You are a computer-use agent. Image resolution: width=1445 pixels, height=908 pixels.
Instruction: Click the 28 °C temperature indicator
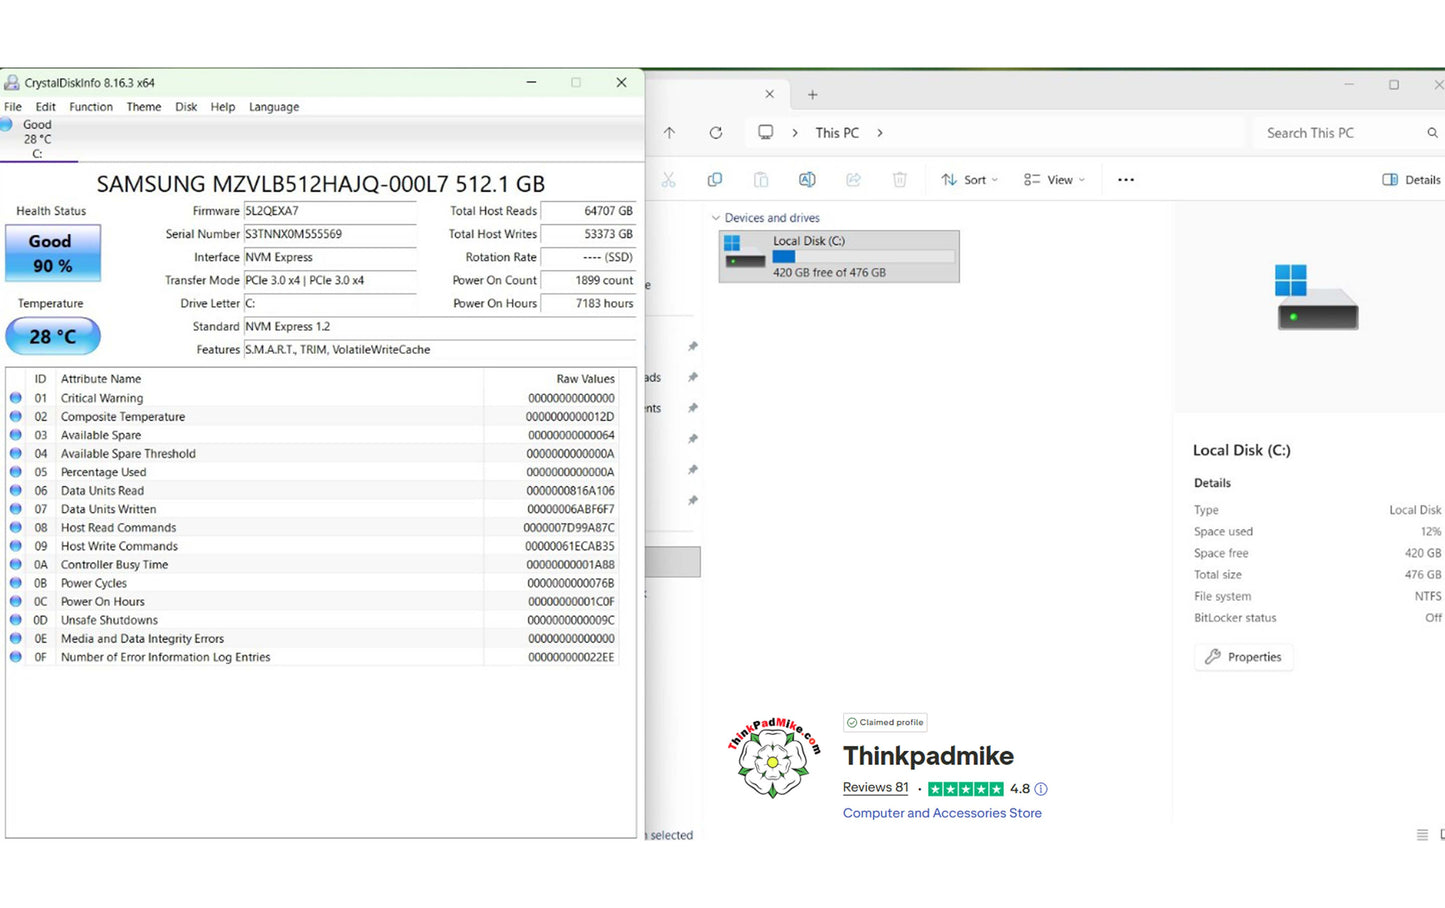coord(53,336)
